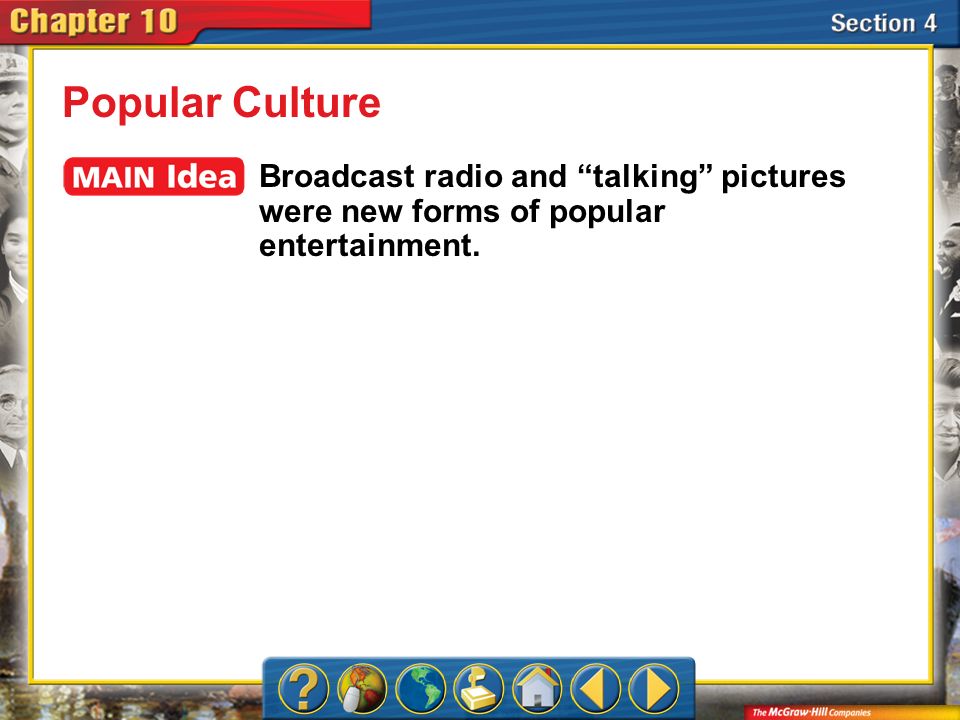The height and width of the screenshot is (720, 960).
Task: Open the Earth globe maps icon
Action: (x=420, y=689)
